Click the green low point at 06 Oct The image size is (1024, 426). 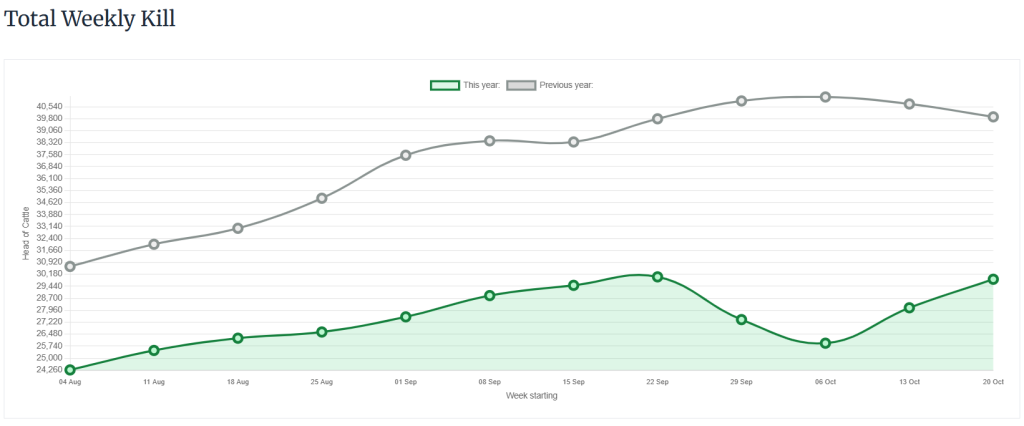(826, 343)
